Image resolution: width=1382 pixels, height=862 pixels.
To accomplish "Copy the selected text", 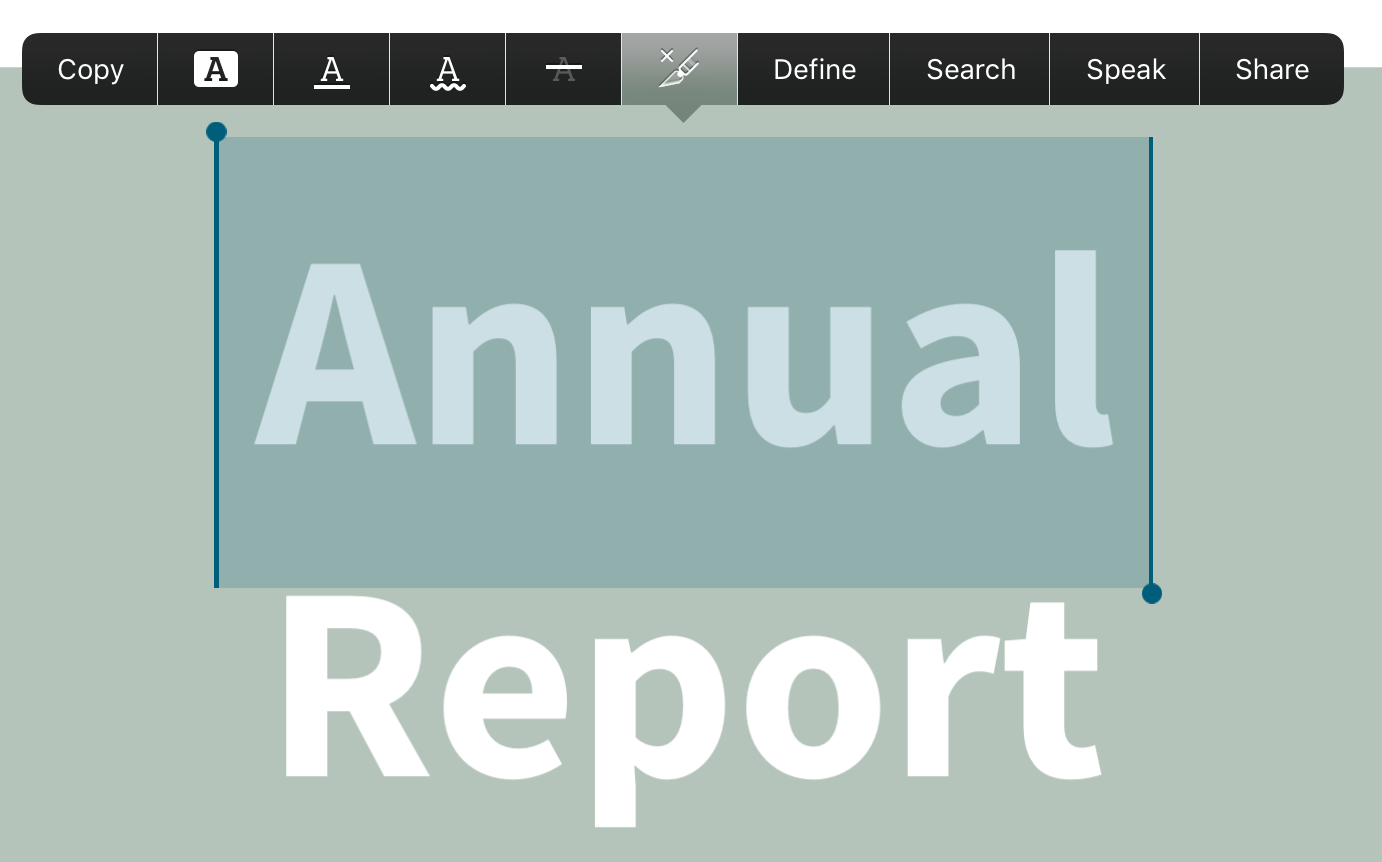I will point(90,69).
